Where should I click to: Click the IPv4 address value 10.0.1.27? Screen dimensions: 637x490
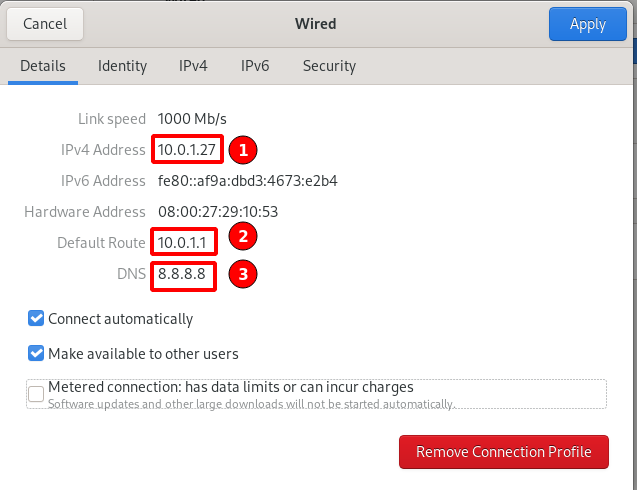point(187,150)
